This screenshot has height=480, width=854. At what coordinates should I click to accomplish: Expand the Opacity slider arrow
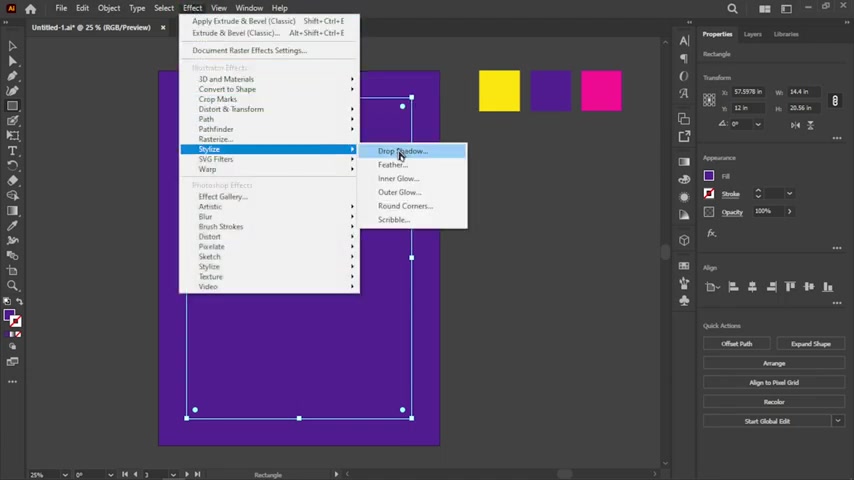(789, 211)
